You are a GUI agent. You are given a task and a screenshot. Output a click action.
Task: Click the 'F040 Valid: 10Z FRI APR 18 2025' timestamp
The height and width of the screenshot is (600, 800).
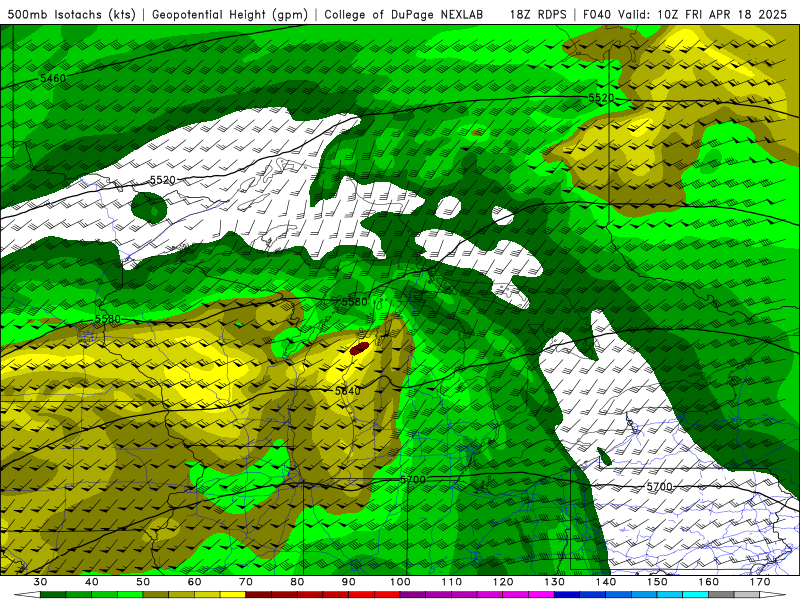tap(685, 14)
